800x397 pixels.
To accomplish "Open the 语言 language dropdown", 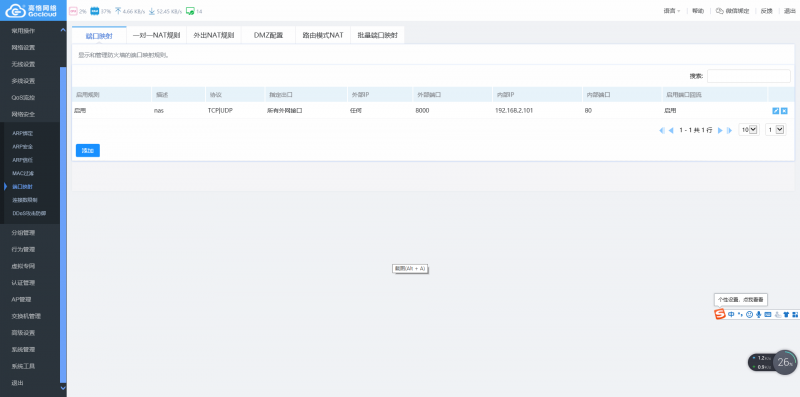I will click(x=671, y=11).
